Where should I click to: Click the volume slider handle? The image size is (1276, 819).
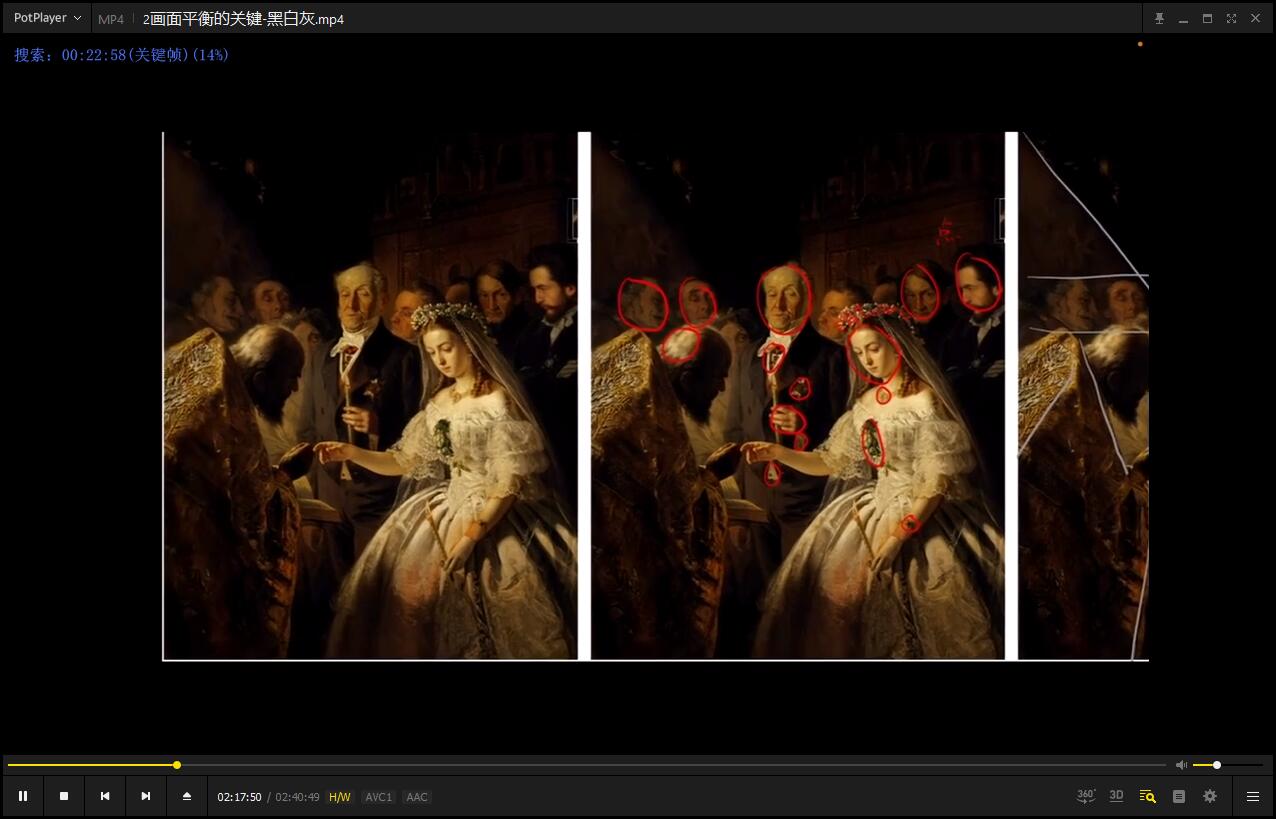click(x=1217, y=765)
